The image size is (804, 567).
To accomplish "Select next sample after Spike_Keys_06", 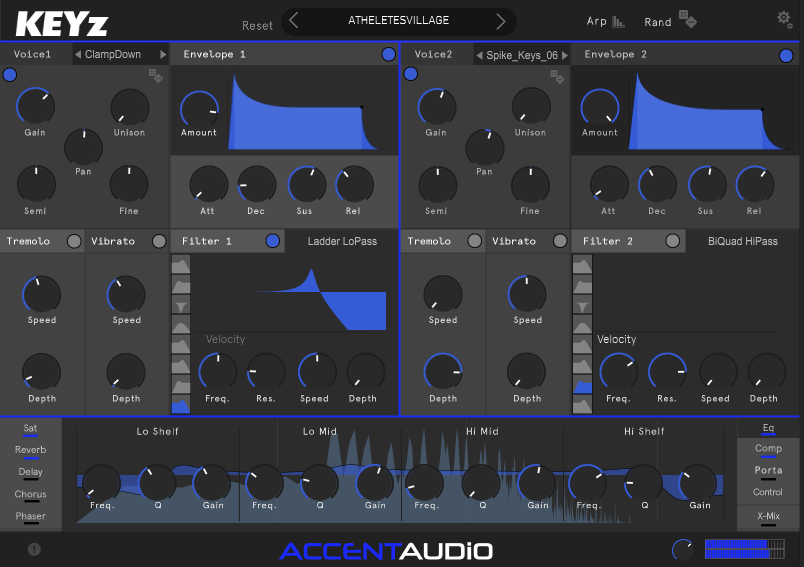I will 564,55.
